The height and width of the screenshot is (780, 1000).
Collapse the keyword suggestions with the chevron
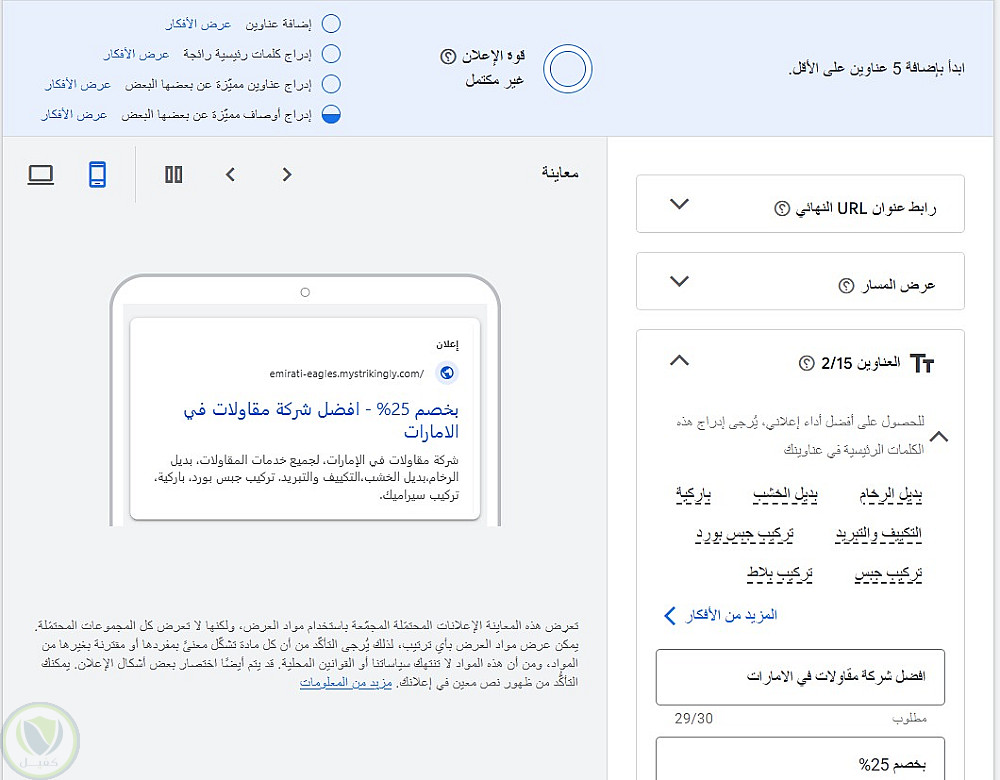(x=939, y=437)
